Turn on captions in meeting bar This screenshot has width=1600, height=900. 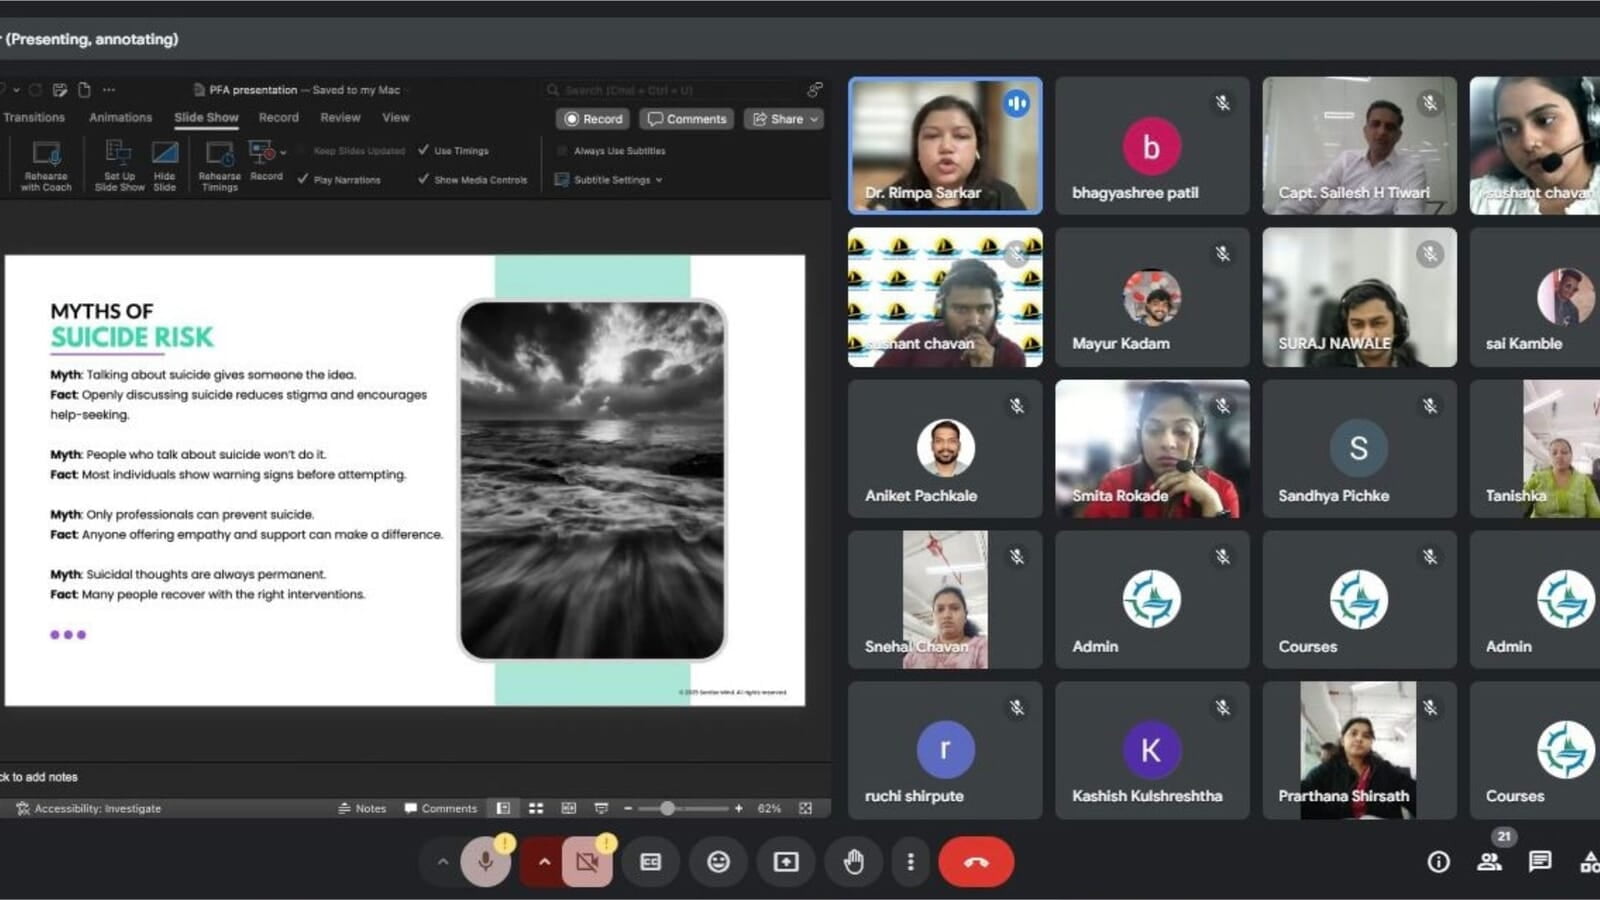[651, 862]
